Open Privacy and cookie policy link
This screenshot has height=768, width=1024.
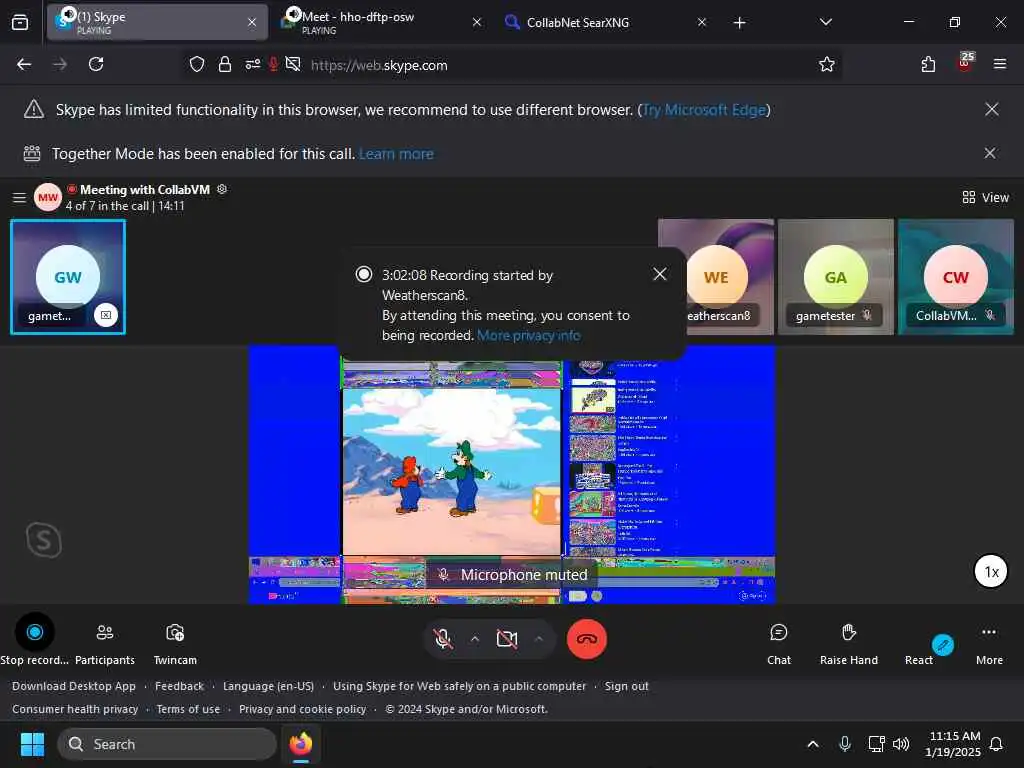302,709
